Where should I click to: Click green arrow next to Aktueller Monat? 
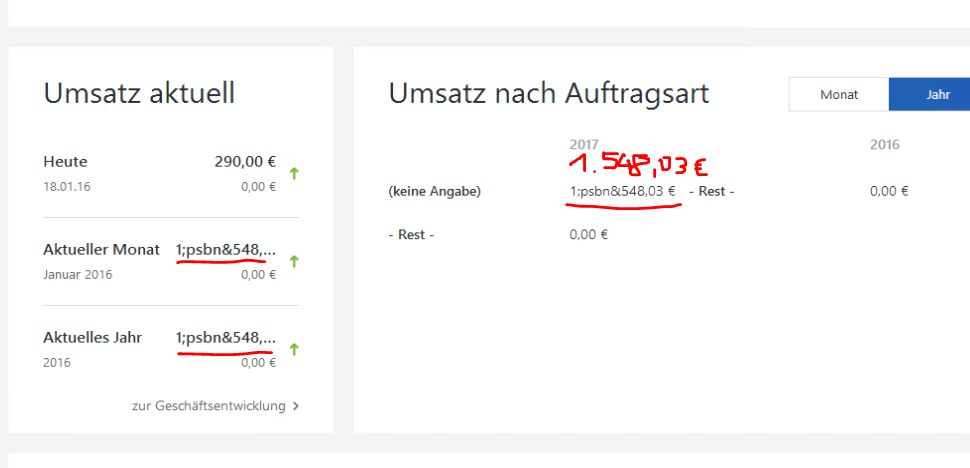(294, 262)
